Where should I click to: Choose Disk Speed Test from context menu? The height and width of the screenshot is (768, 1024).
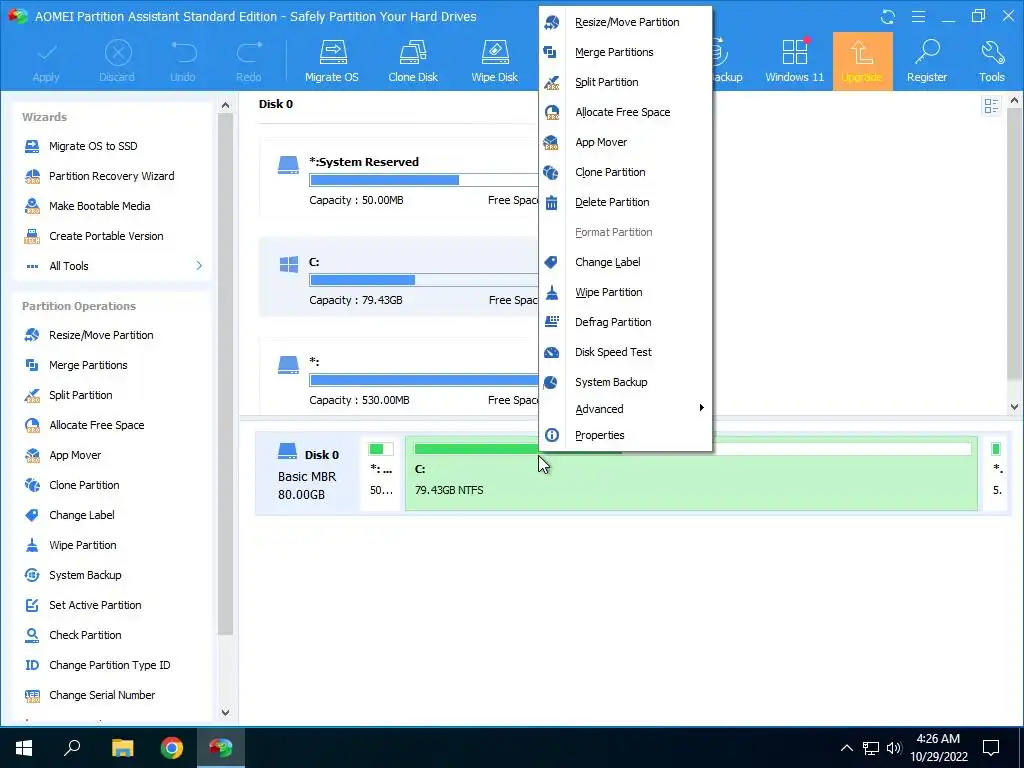pos(625,353)
